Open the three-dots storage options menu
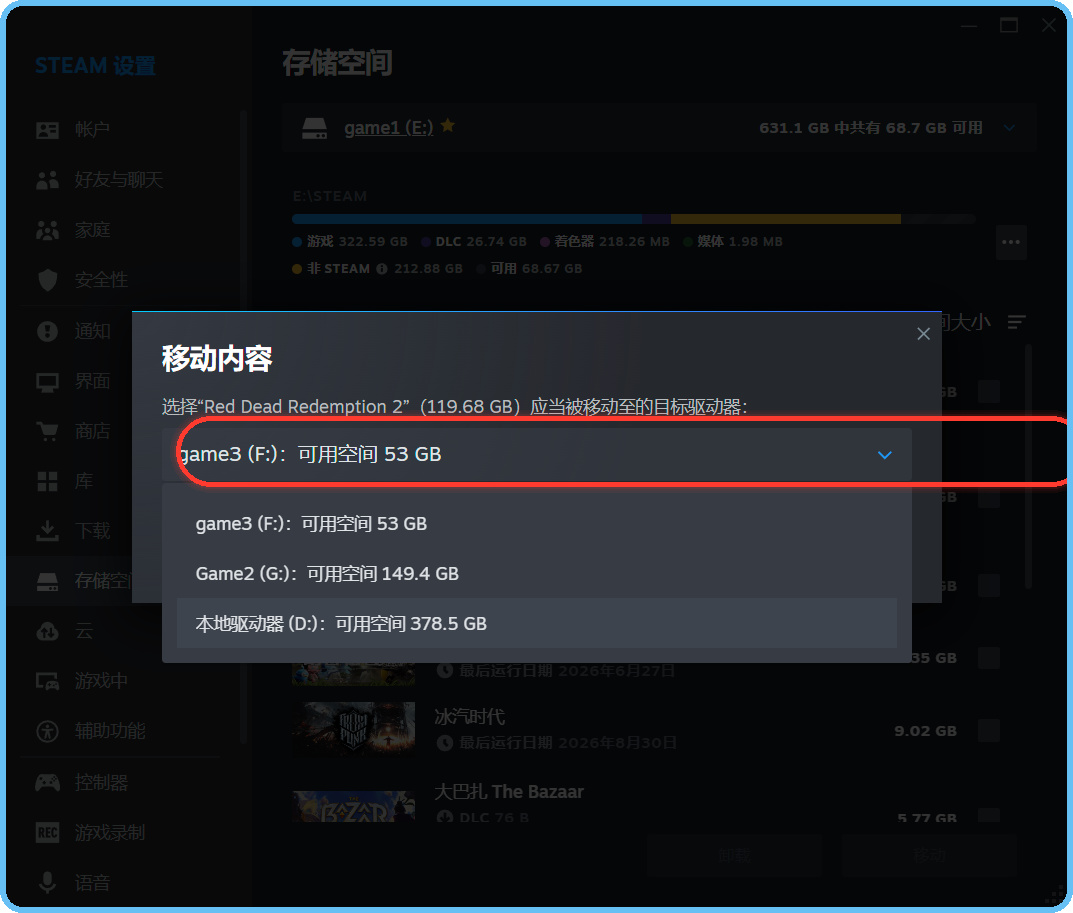The image size is (1073, 913). (1011, 242)
